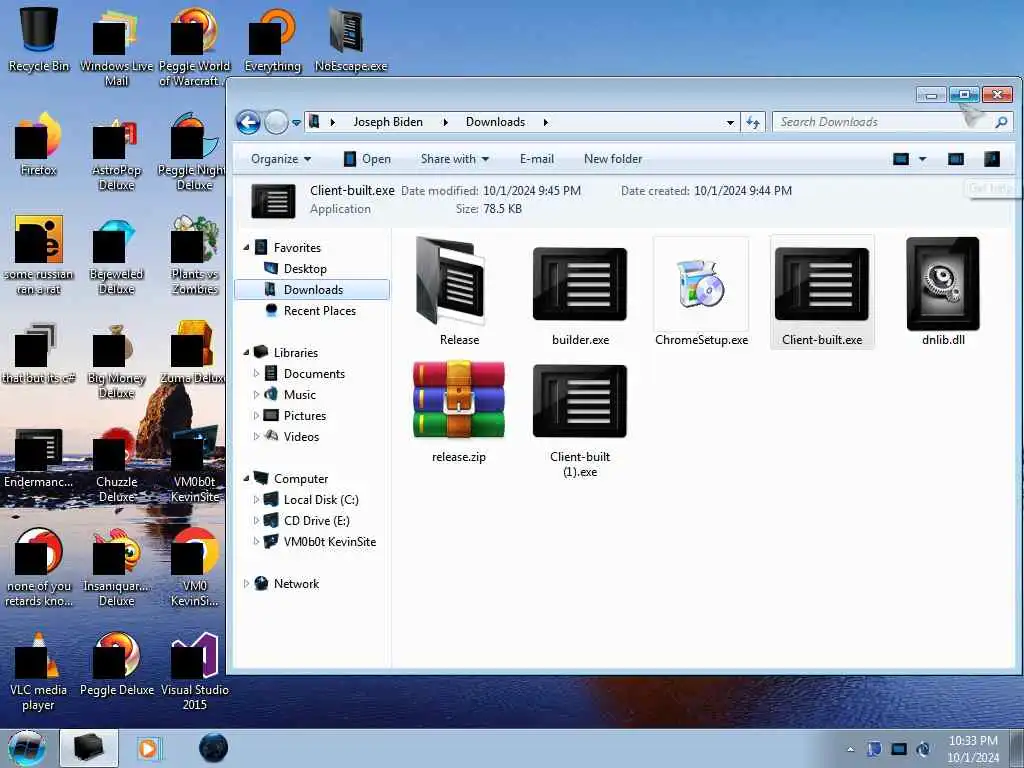1024x768 pixels.
Task: Click Libraries in navigation pane
Action: pos(295,353)
